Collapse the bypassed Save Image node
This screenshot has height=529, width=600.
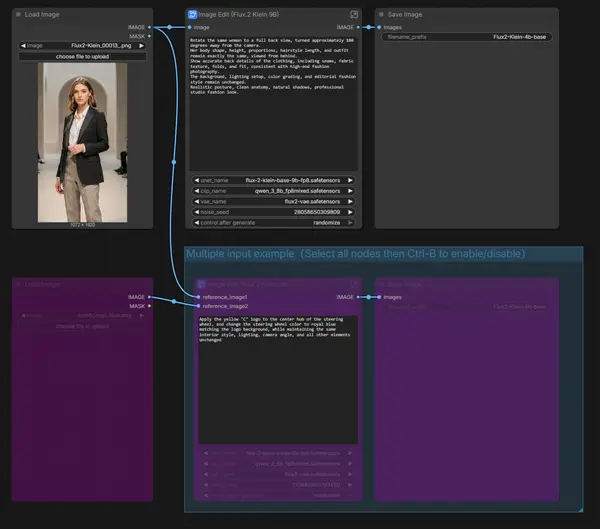(x=381, y=284)
